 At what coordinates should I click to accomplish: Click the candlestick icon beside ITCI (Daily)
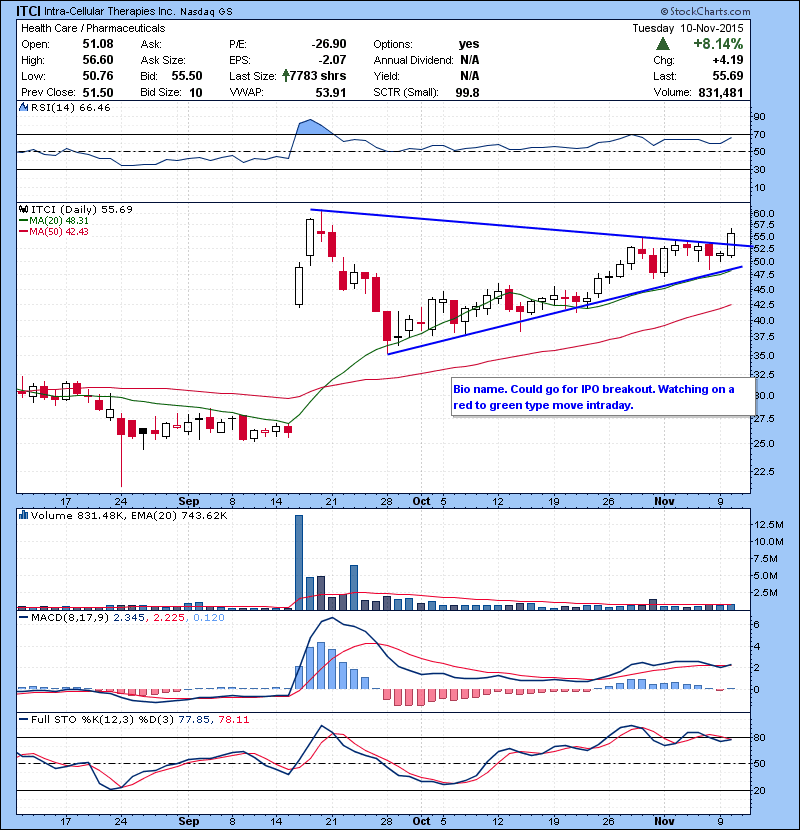click(x=23, y=209)
